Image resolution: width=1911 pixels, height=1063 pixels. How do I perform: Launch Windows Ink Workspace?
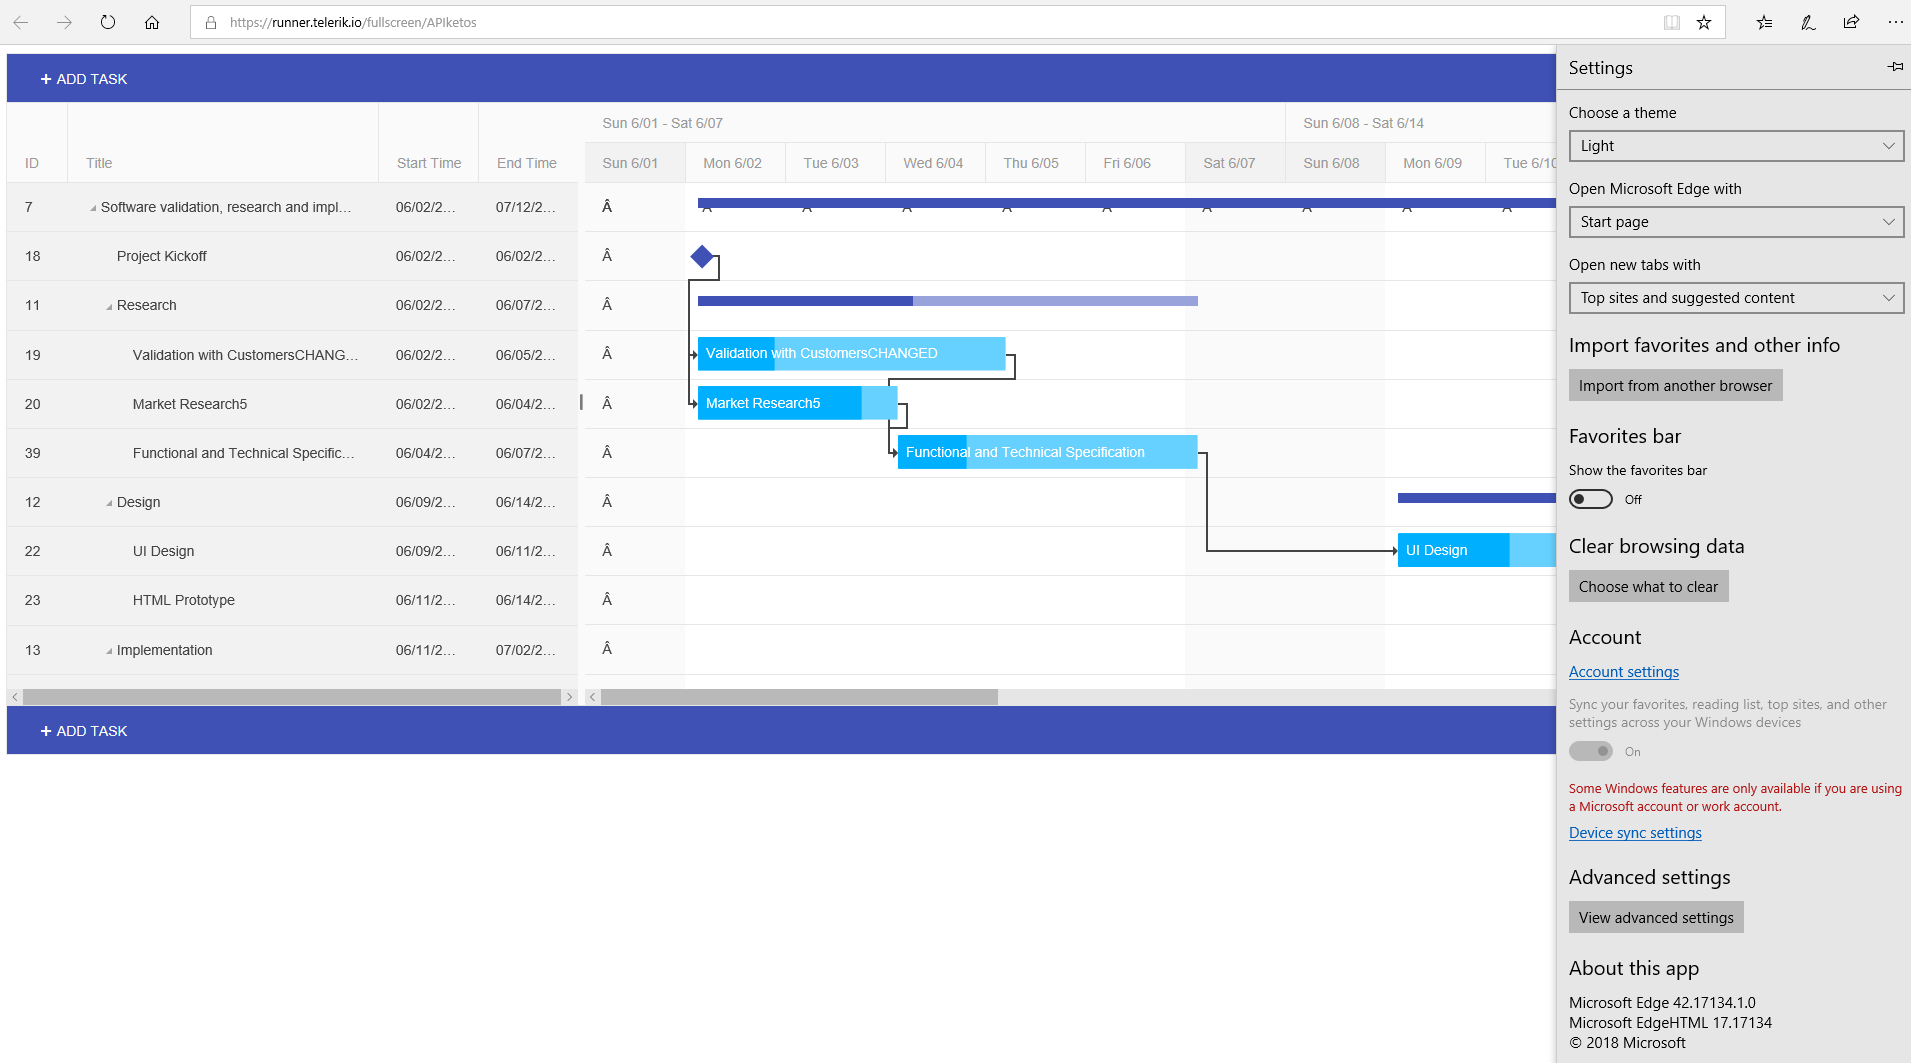click(1807, 22)
